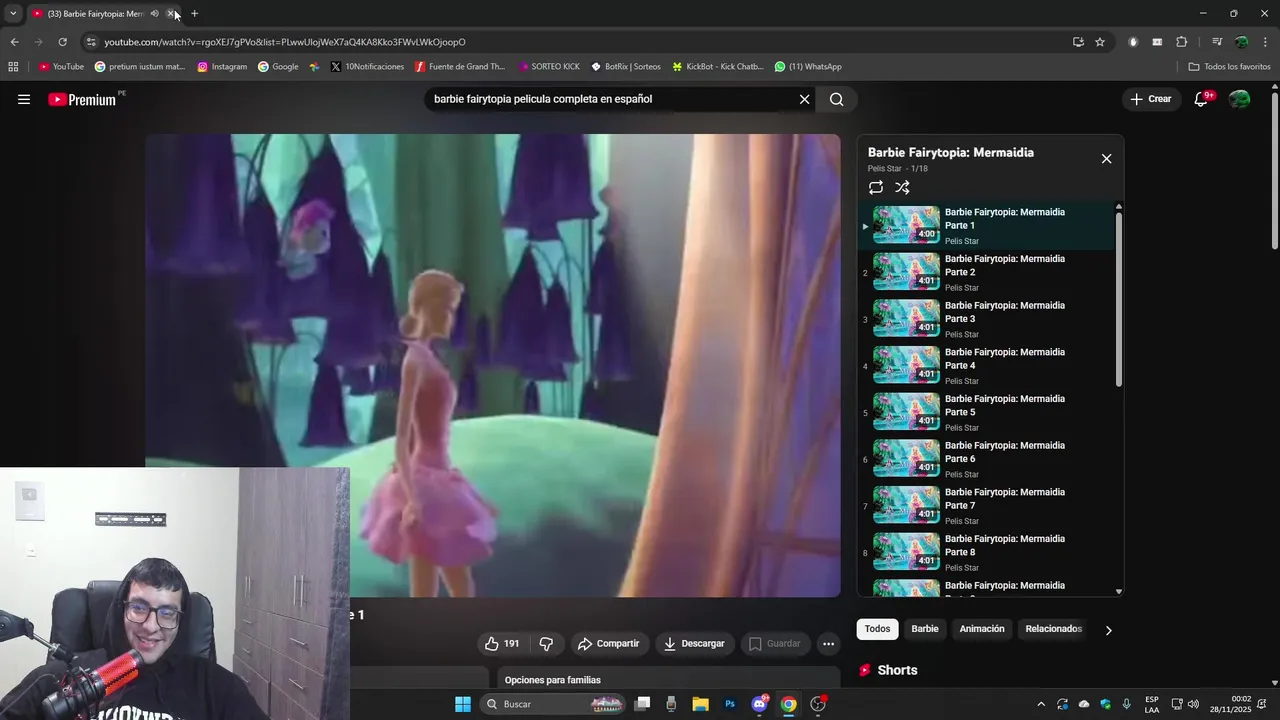
Task: Open the Windows Start menu
Action: pyautogui.click(x=463, y=704)
